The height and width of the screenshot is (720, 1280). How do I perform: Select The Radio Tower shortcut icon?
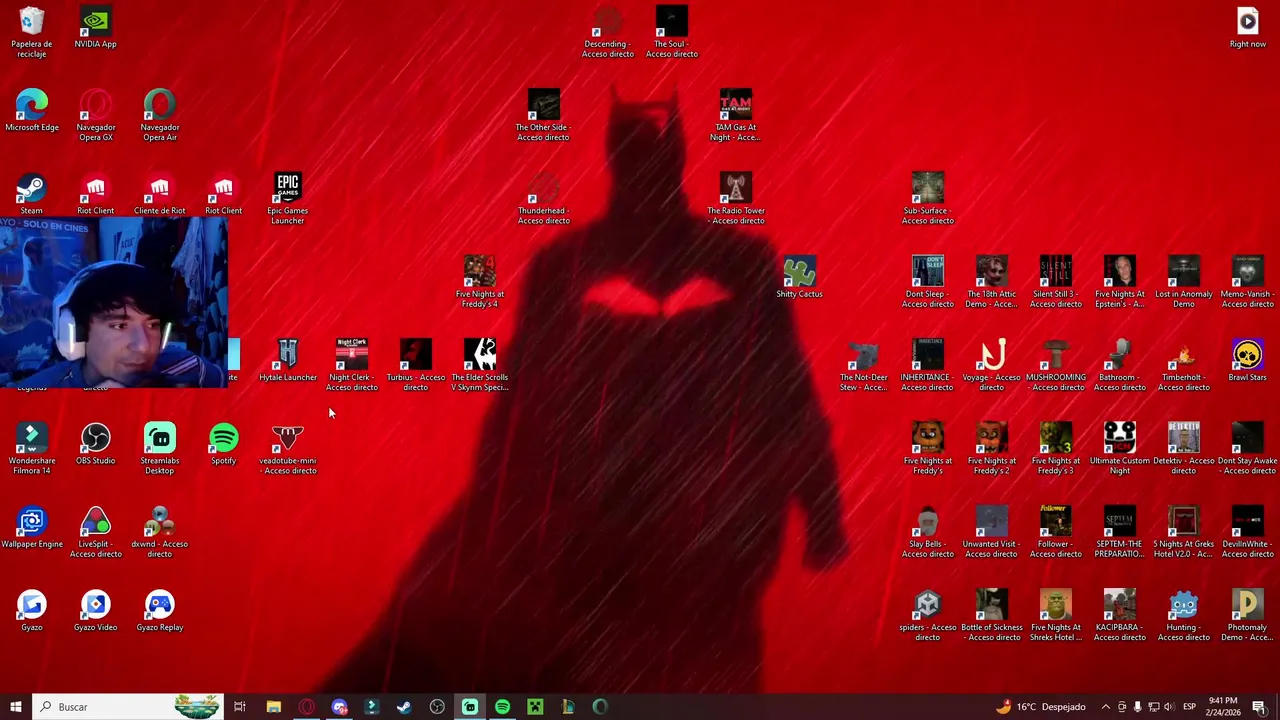736,199
